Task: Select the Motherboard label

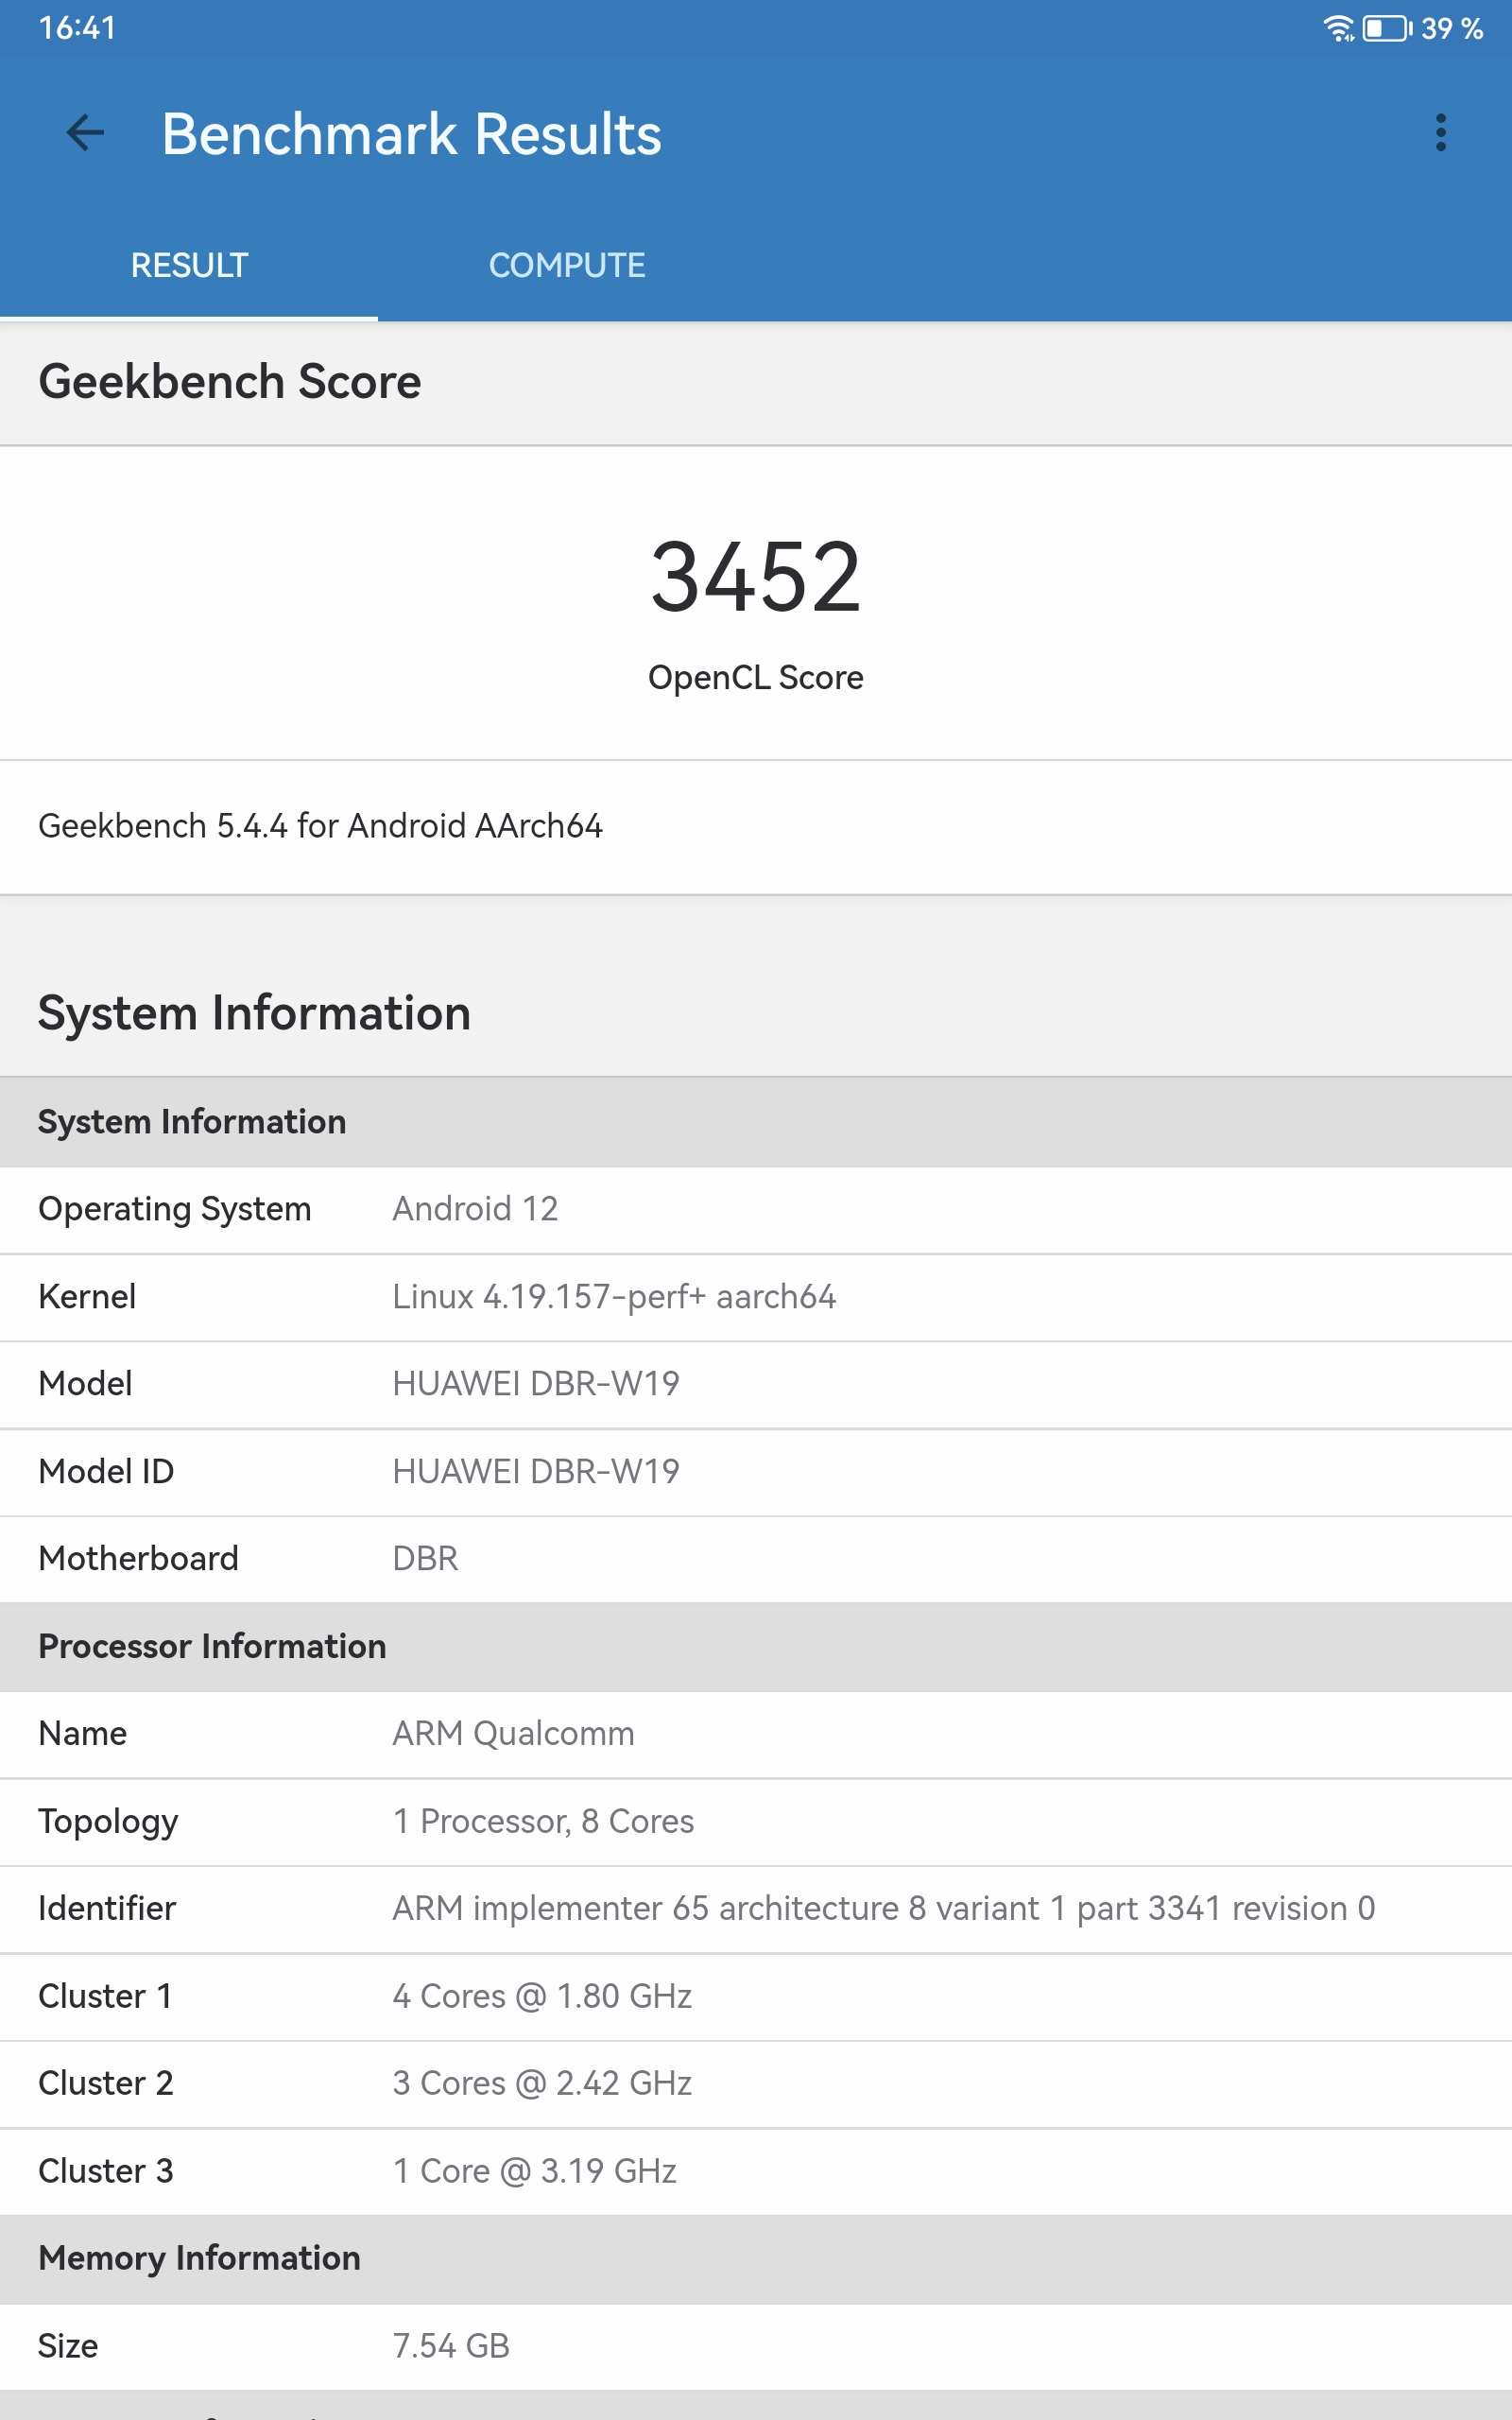Action: (138, 1559)
